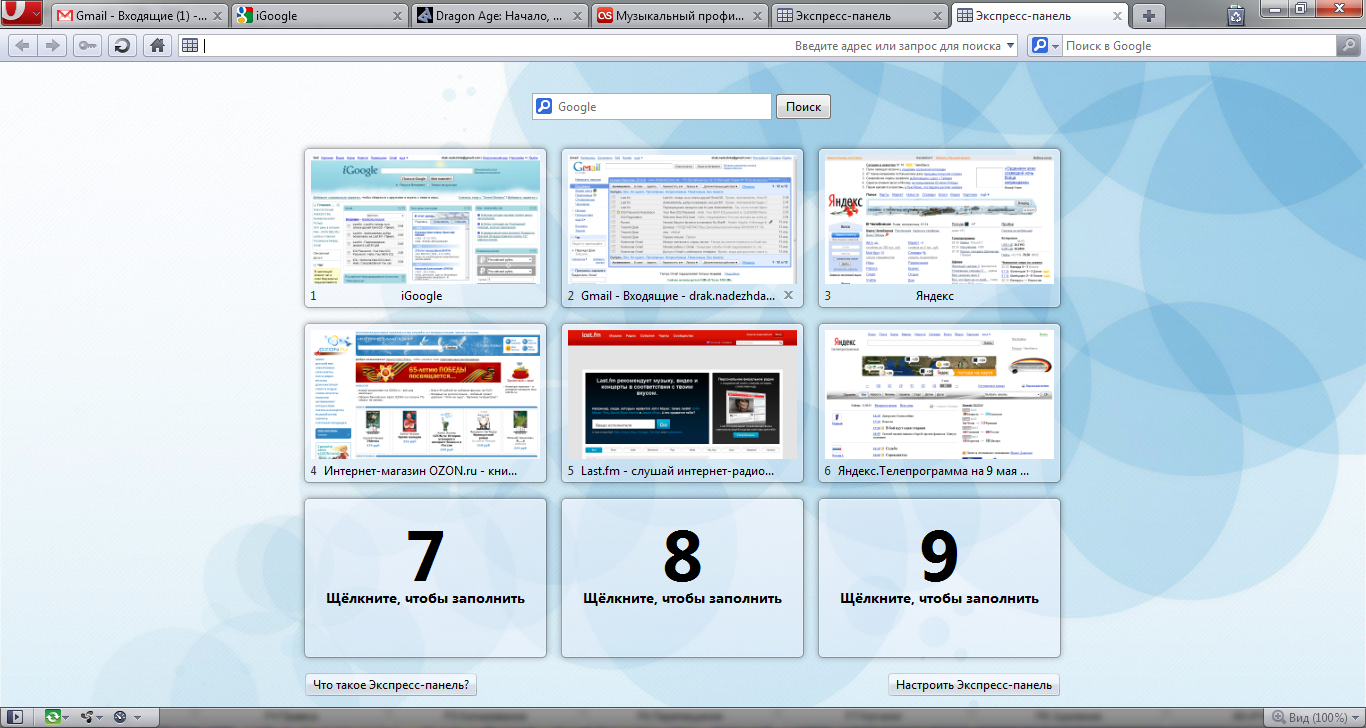Image resolution: width=1366 pixels, height=728 pixels.
Task: Open the password manager key button
Action: [x=87, y=46]
